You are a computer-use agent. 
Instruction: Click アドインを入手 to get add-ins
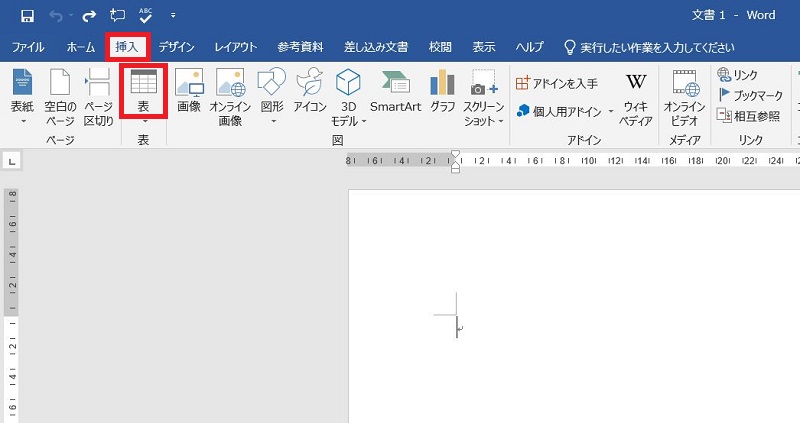557,83
